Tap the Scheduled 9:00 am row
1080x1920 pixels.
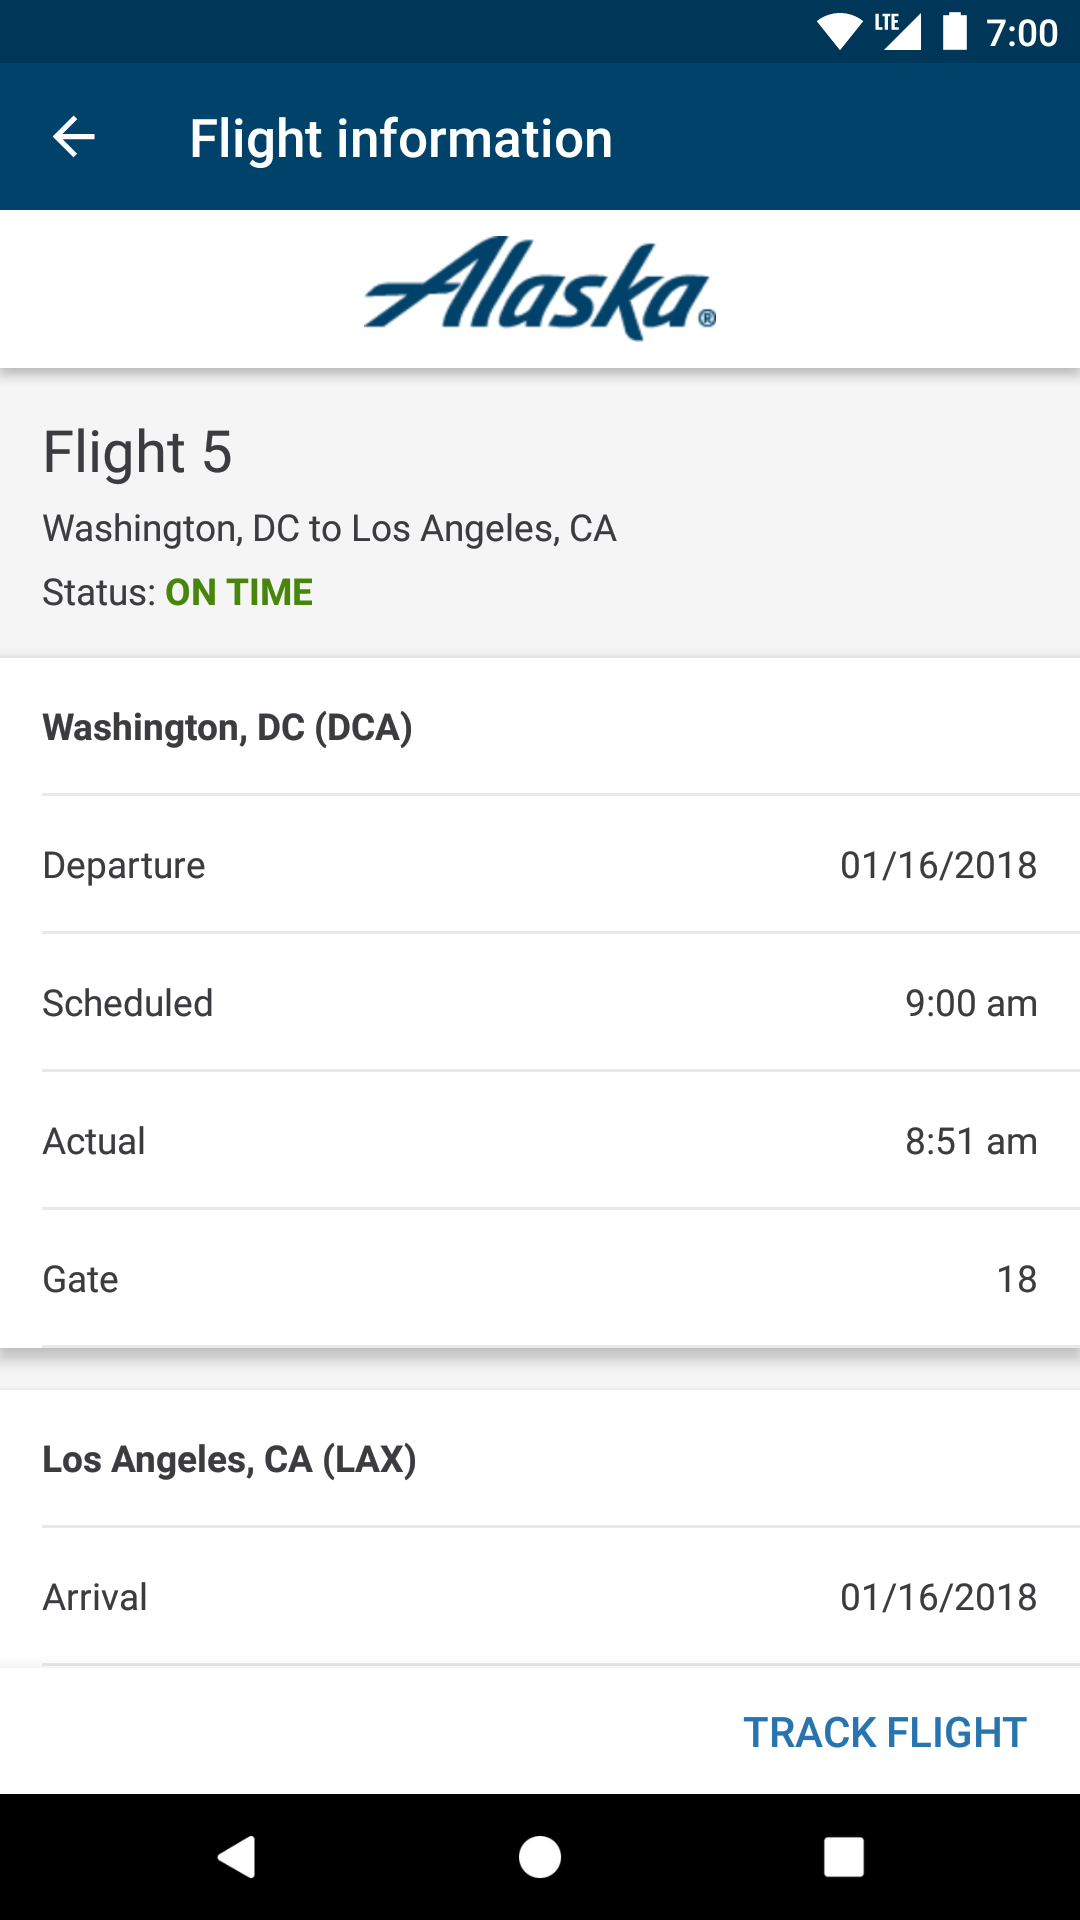click(x=540, y=1003)
